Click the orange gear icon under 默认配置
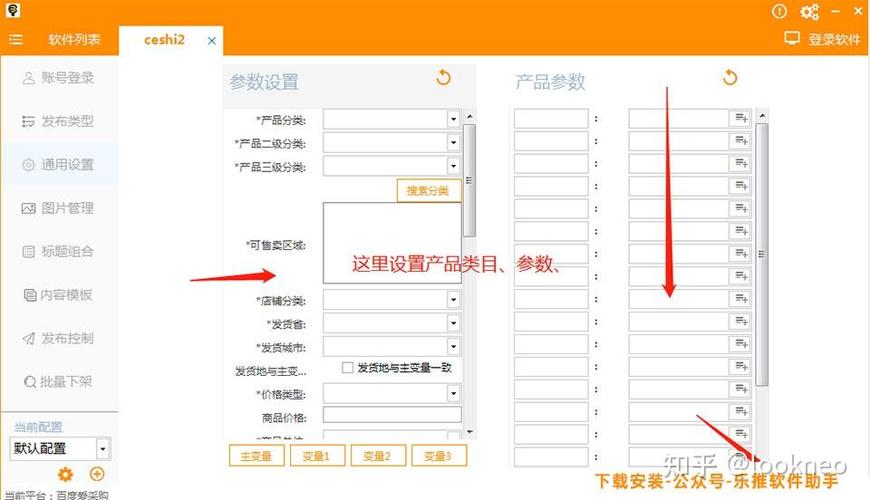 [x=65, y=474]
